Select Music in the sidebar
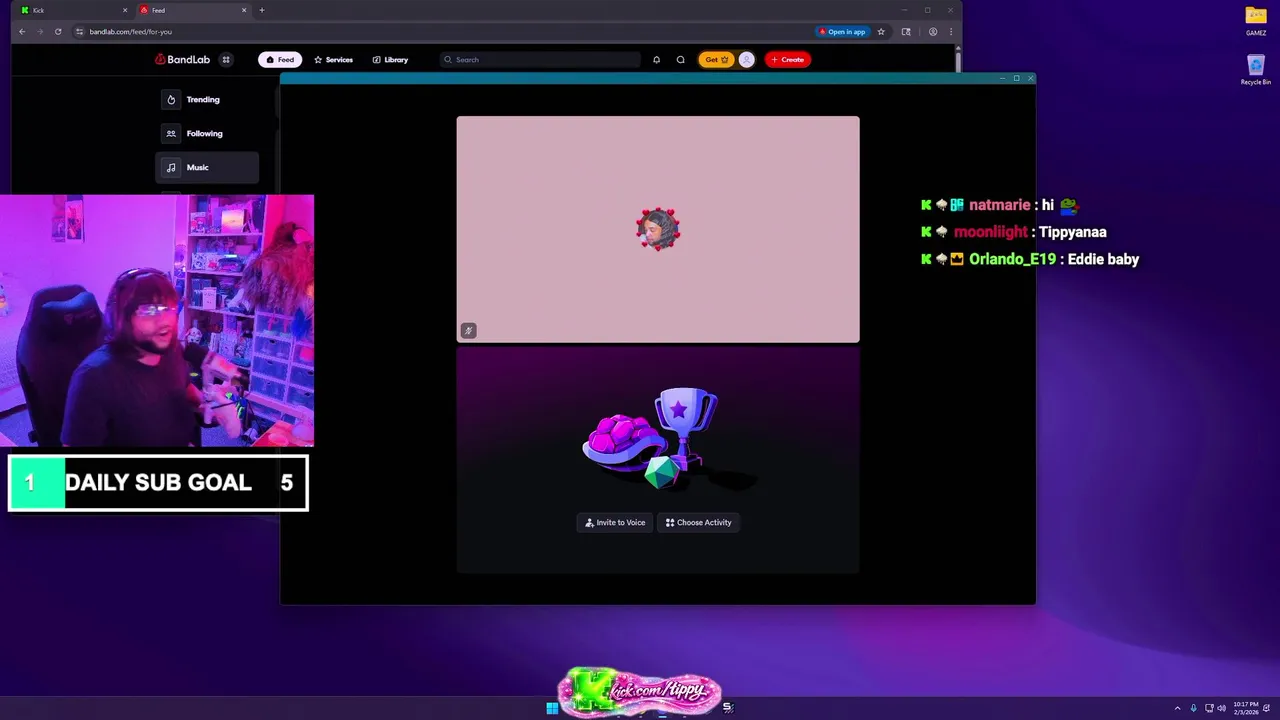Viewport: 1280px width, 720px height. tap(208, 168)
